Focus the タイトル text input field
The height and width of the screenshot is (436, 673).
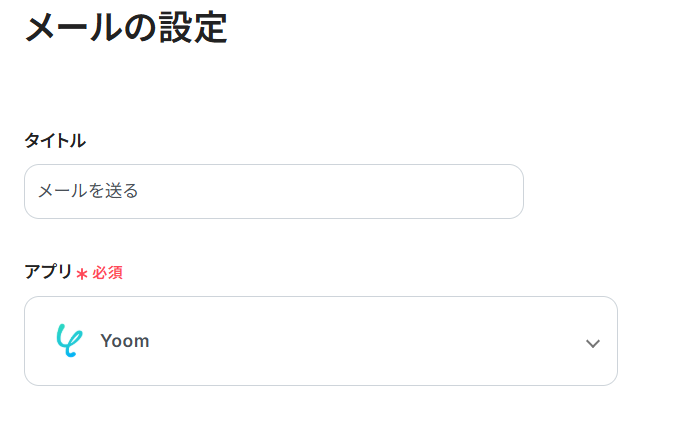click(273, 191)
